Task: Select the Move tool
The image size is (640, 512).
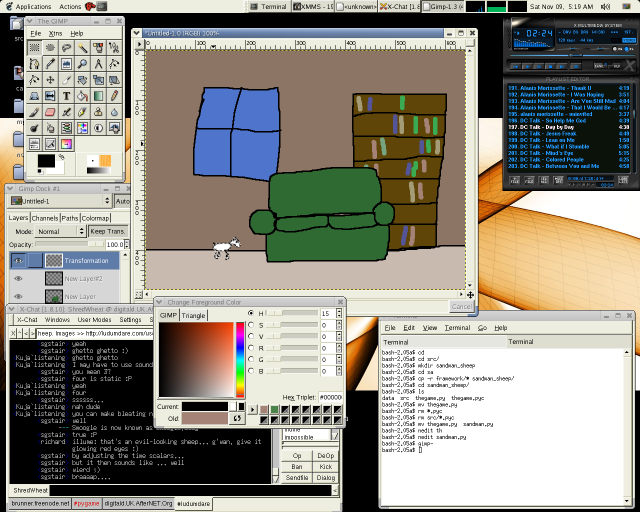Action: click(x=50, y=80)
